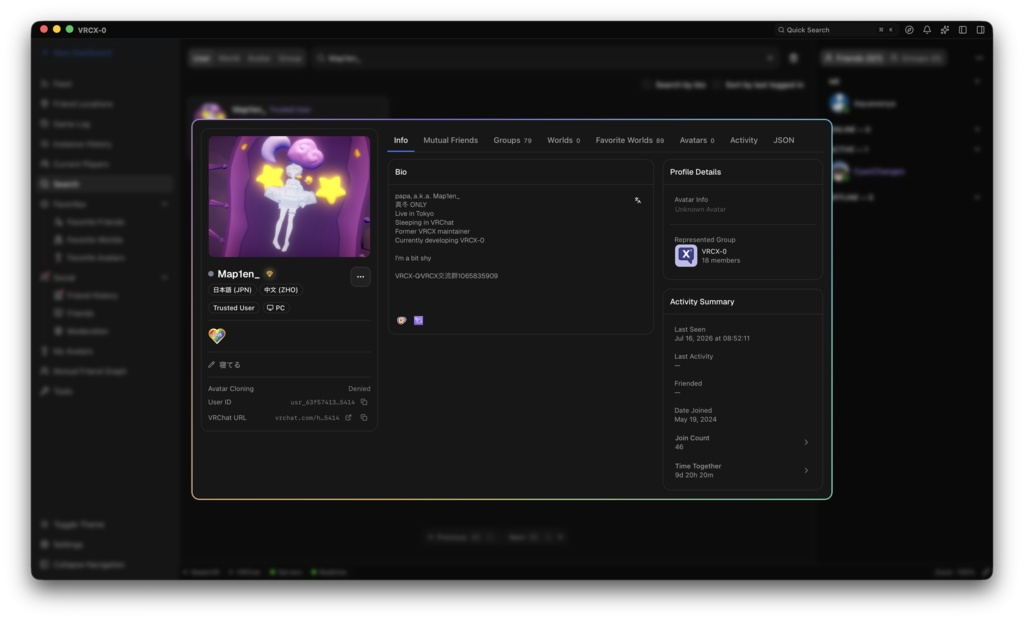Image resolution: width=1024 pixels, height=621 pixels.
Task: Toggle the Sort by last logged in checkbox
Action: pos(717,85)
